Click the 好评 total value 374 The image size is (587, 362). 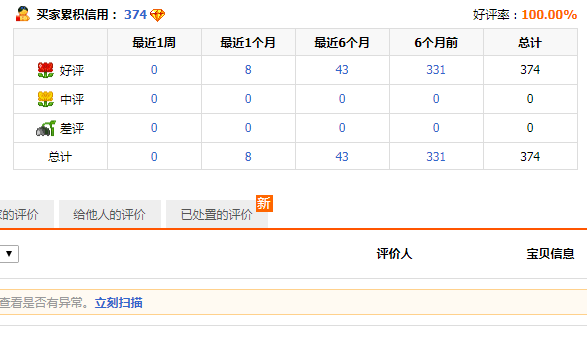tap(530, 70)
